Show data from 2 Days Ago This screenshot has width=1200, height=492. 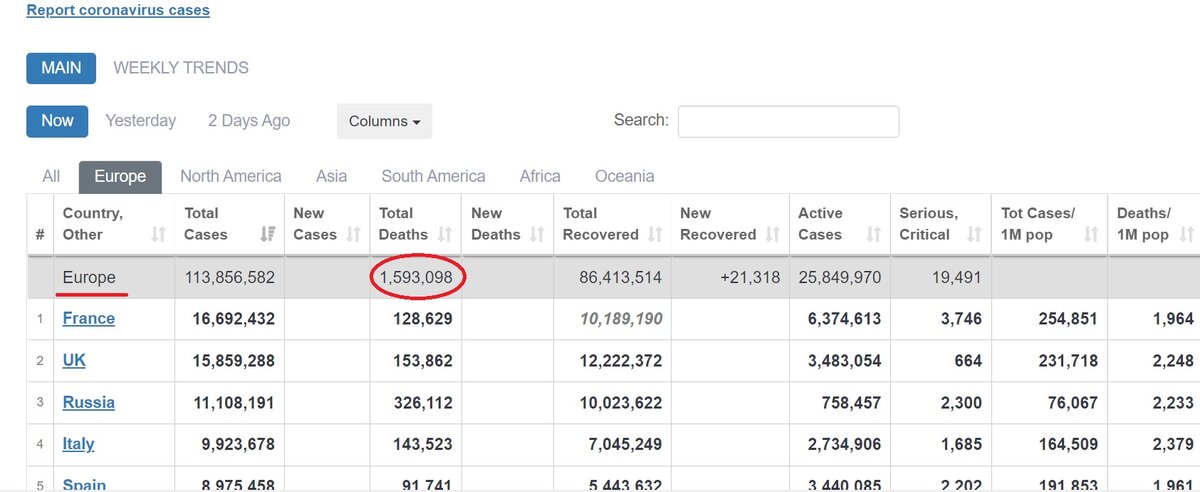[x=249, y=121]
